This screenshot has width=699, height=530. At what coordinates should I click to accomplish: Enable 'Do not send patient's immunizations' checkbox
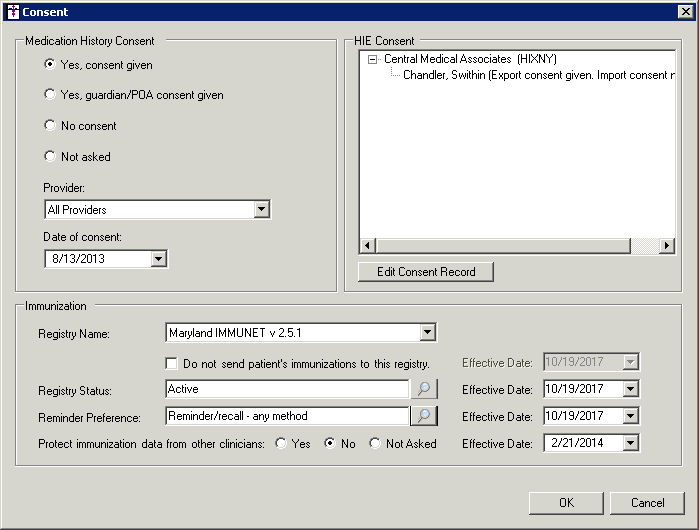tap(172, 363)
